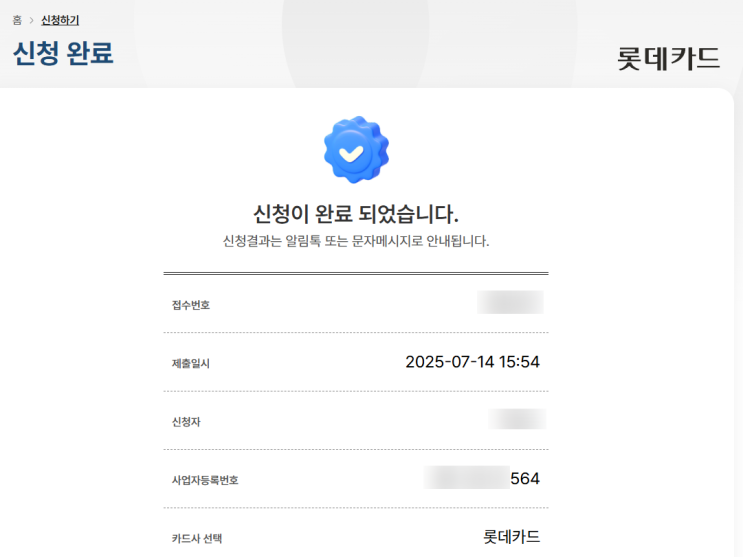Select the 롯데카드 value in card company row
Viewport: 743px width, 557px height.
511,537
